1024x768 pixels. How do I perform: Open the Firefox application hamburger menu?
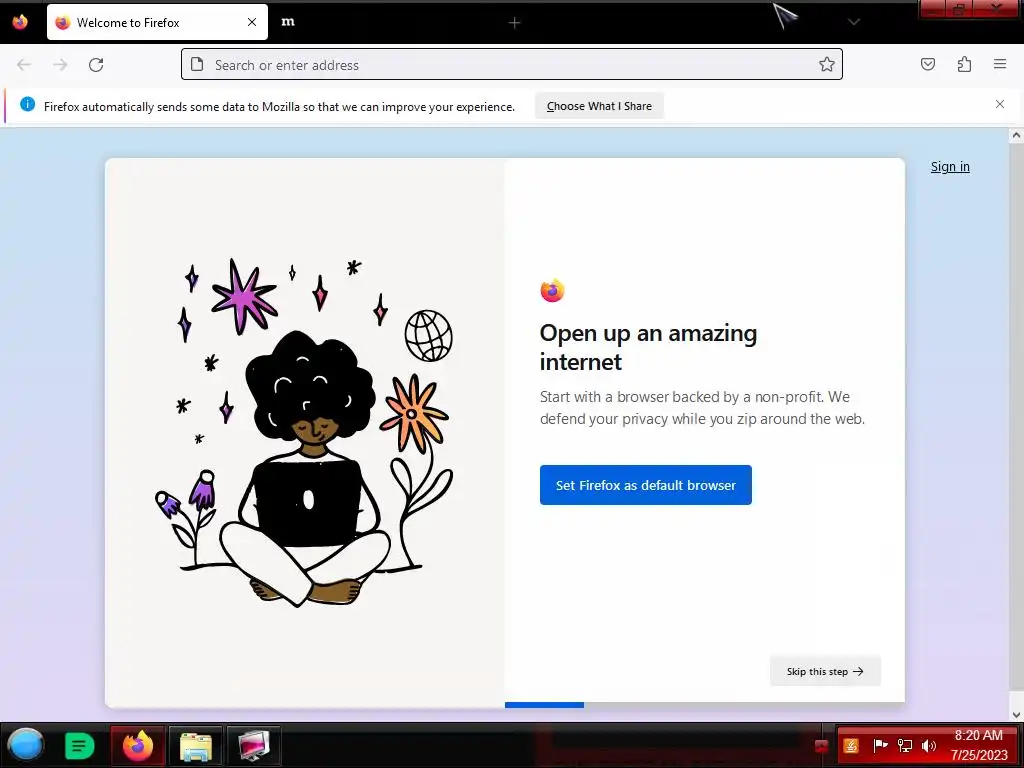click(1000, 64)
